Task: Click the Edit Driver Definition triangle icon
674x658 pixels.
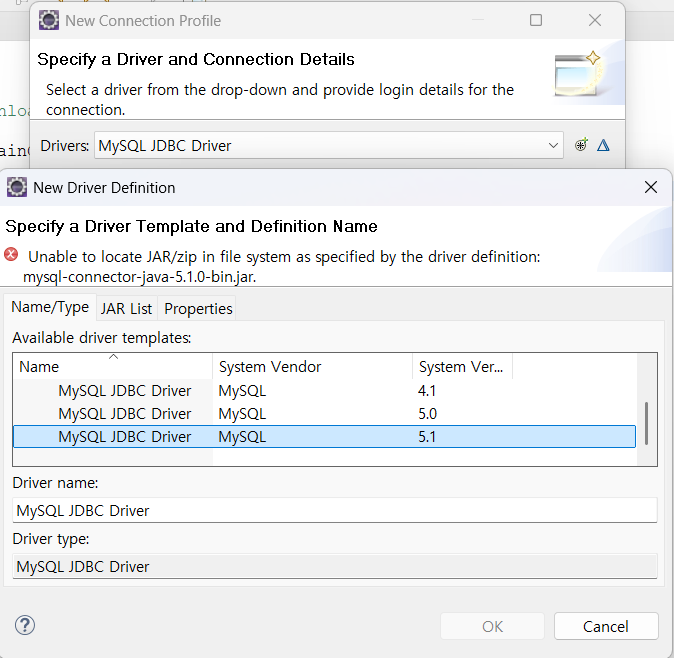Action: point(603,145)
